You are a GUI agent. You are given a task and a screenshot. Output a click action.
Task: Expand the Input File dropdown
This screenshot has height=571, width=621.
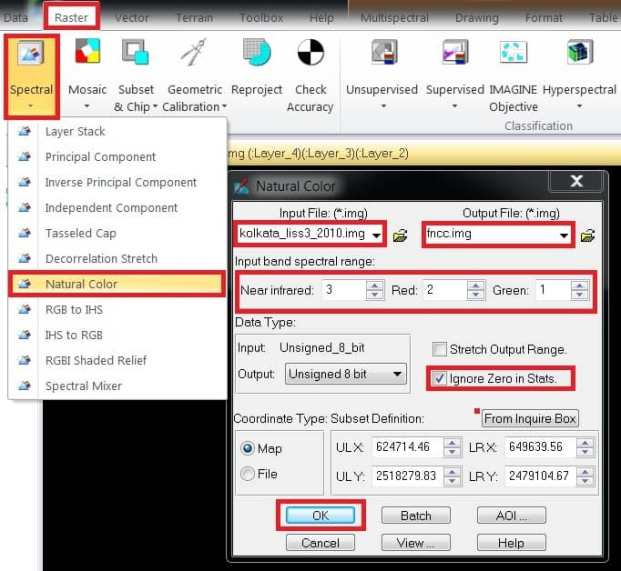click(376, 235)
